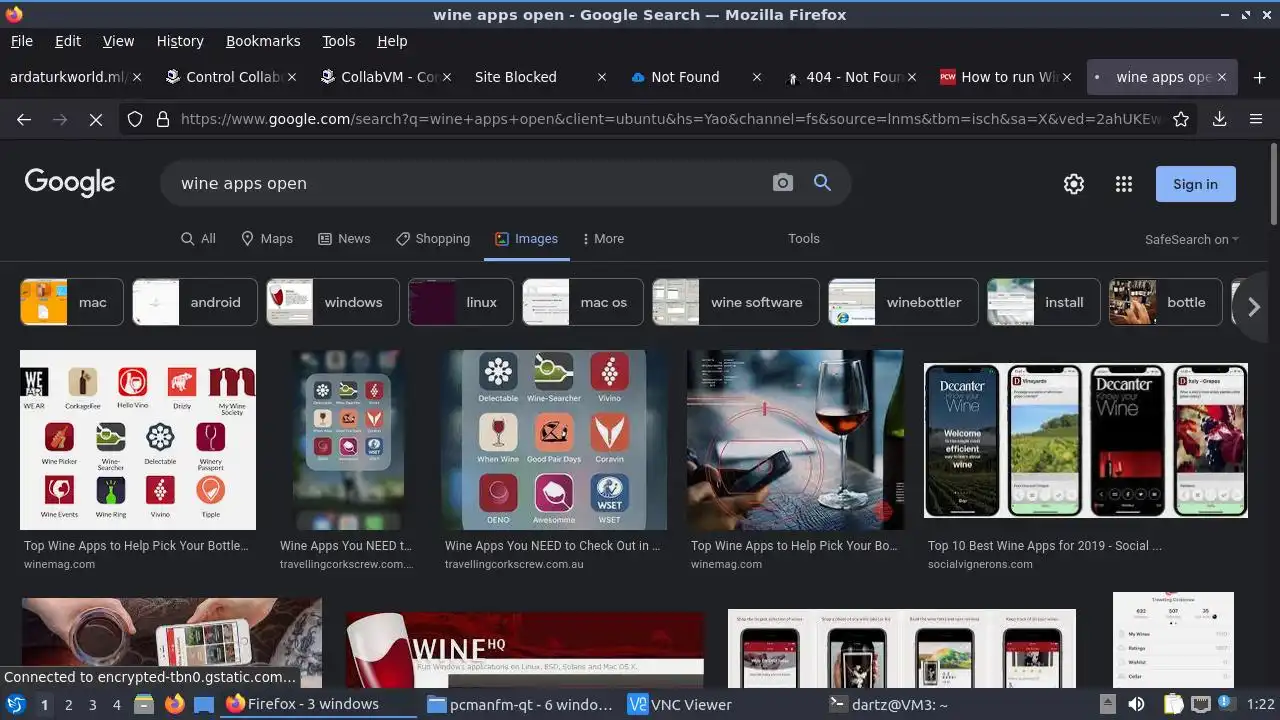Screen dimensions: 1280x720
Task: Click the Google Sign in button
Action: tap(1196, 184)
